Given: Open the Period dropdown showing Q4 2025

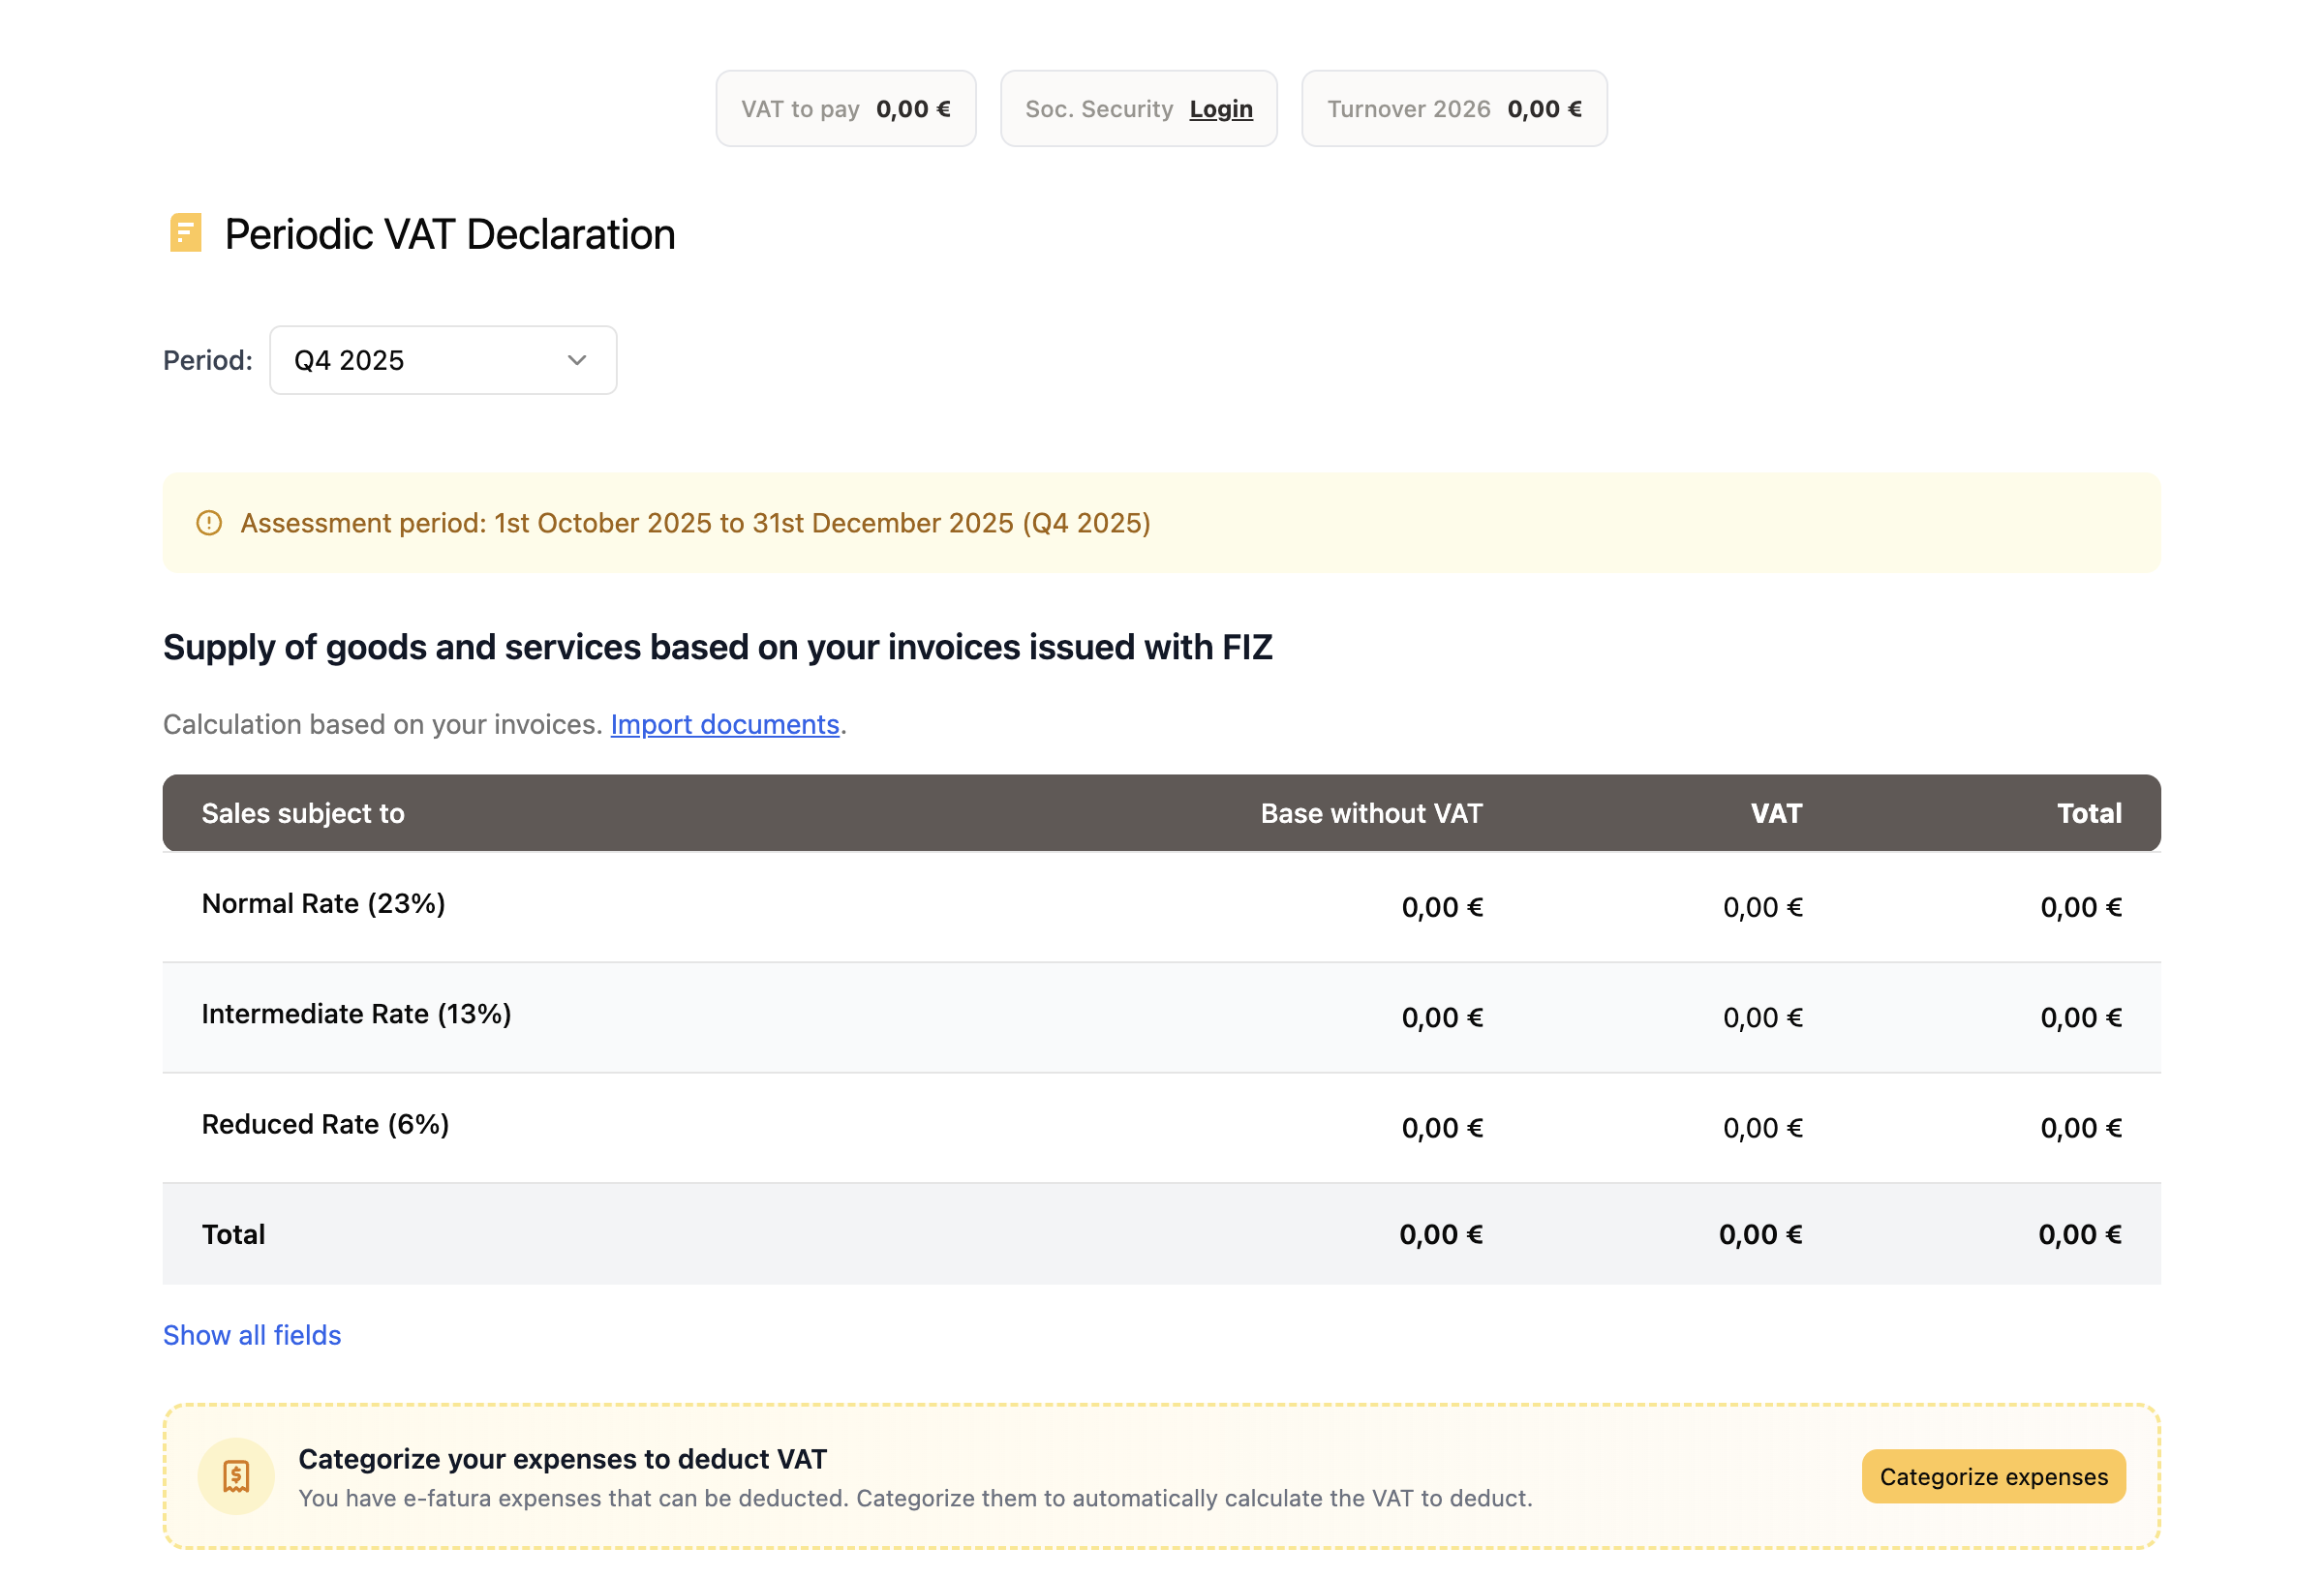Looking at the screenshot, I should pyautogui.click(x=443, y=360).
